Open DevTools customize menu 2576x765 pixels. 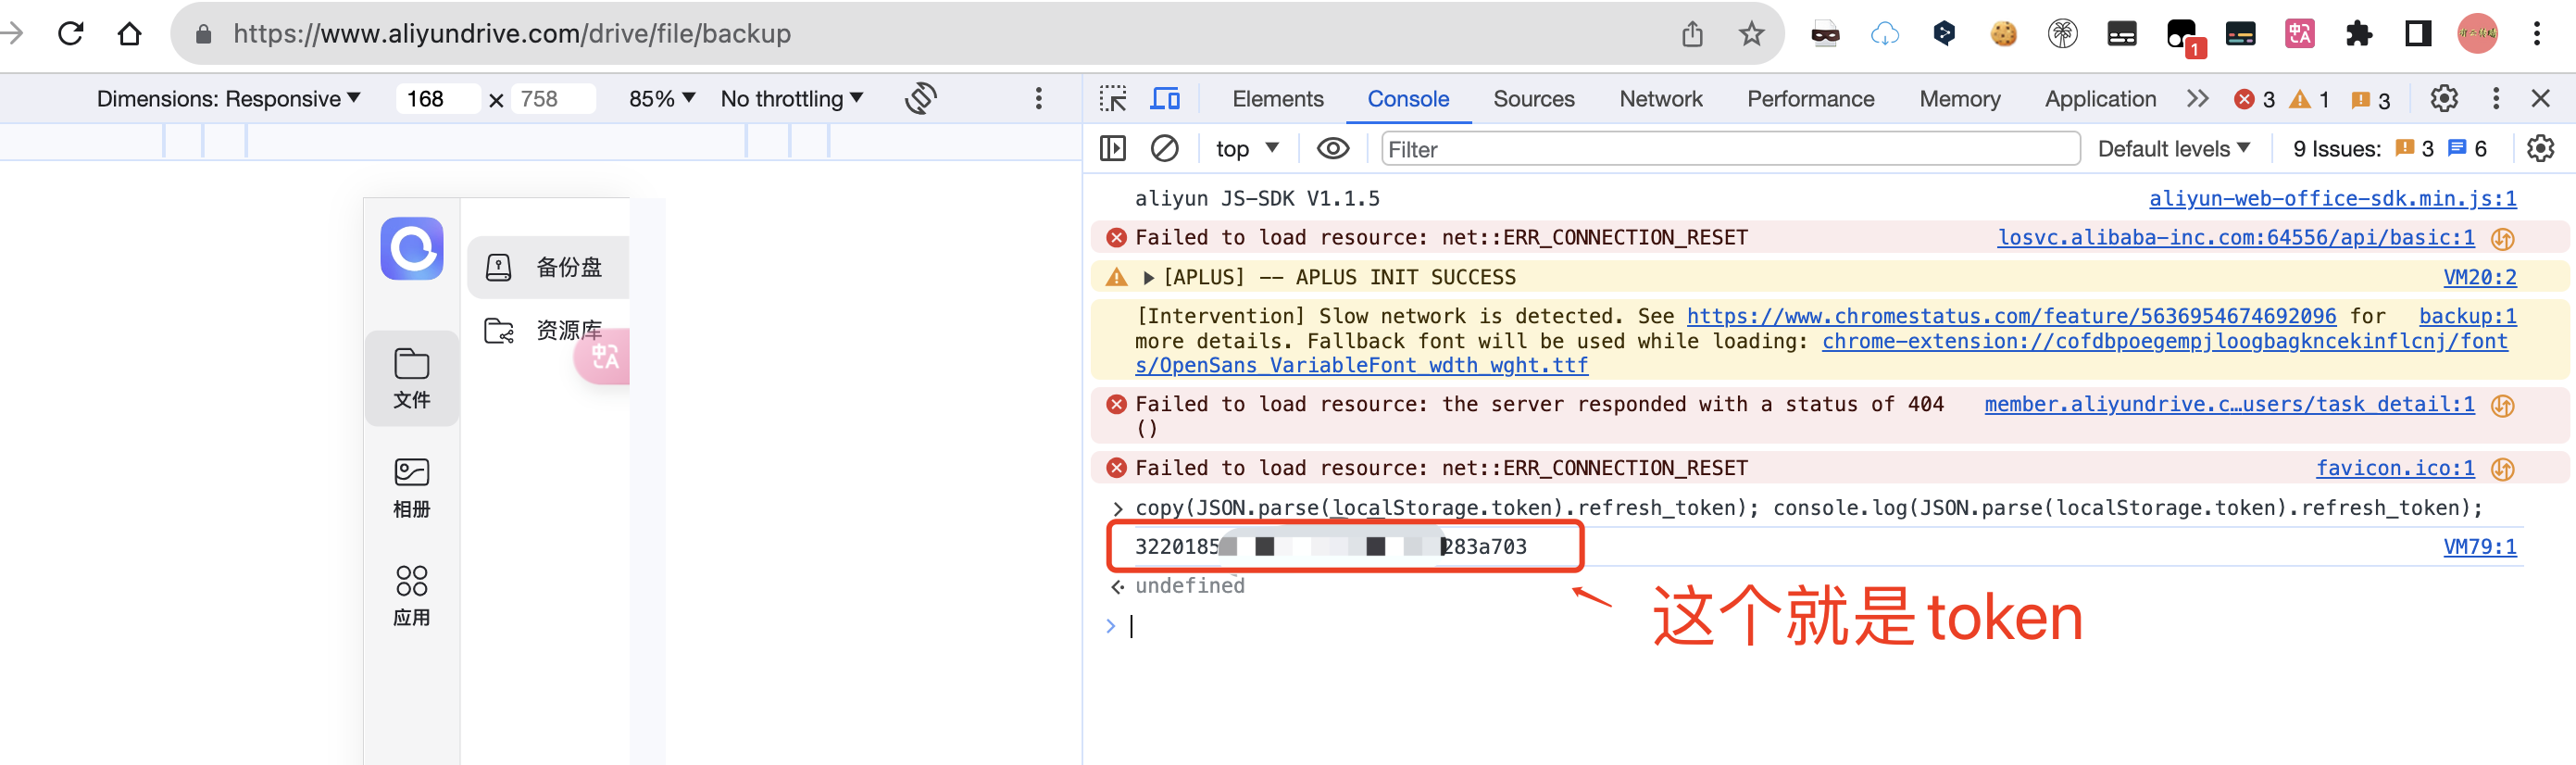click(2496, 99)
